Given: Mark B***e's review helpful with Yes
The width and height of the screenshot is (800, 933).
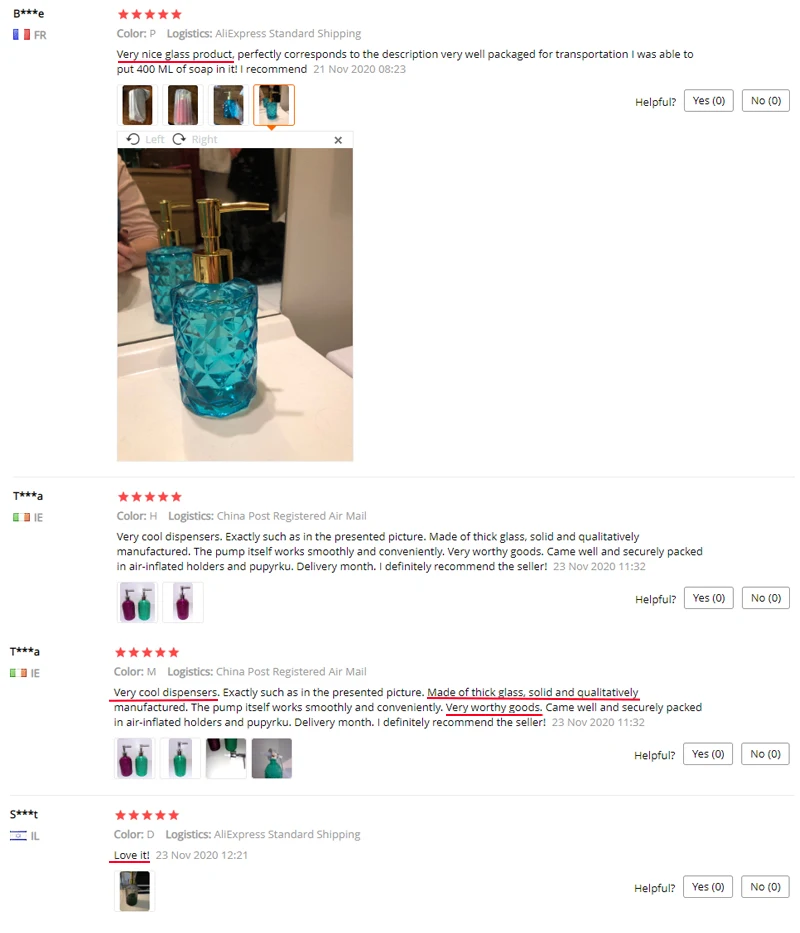Looking at the screenshot, I should pyautogui.click(x=708, y=101).
